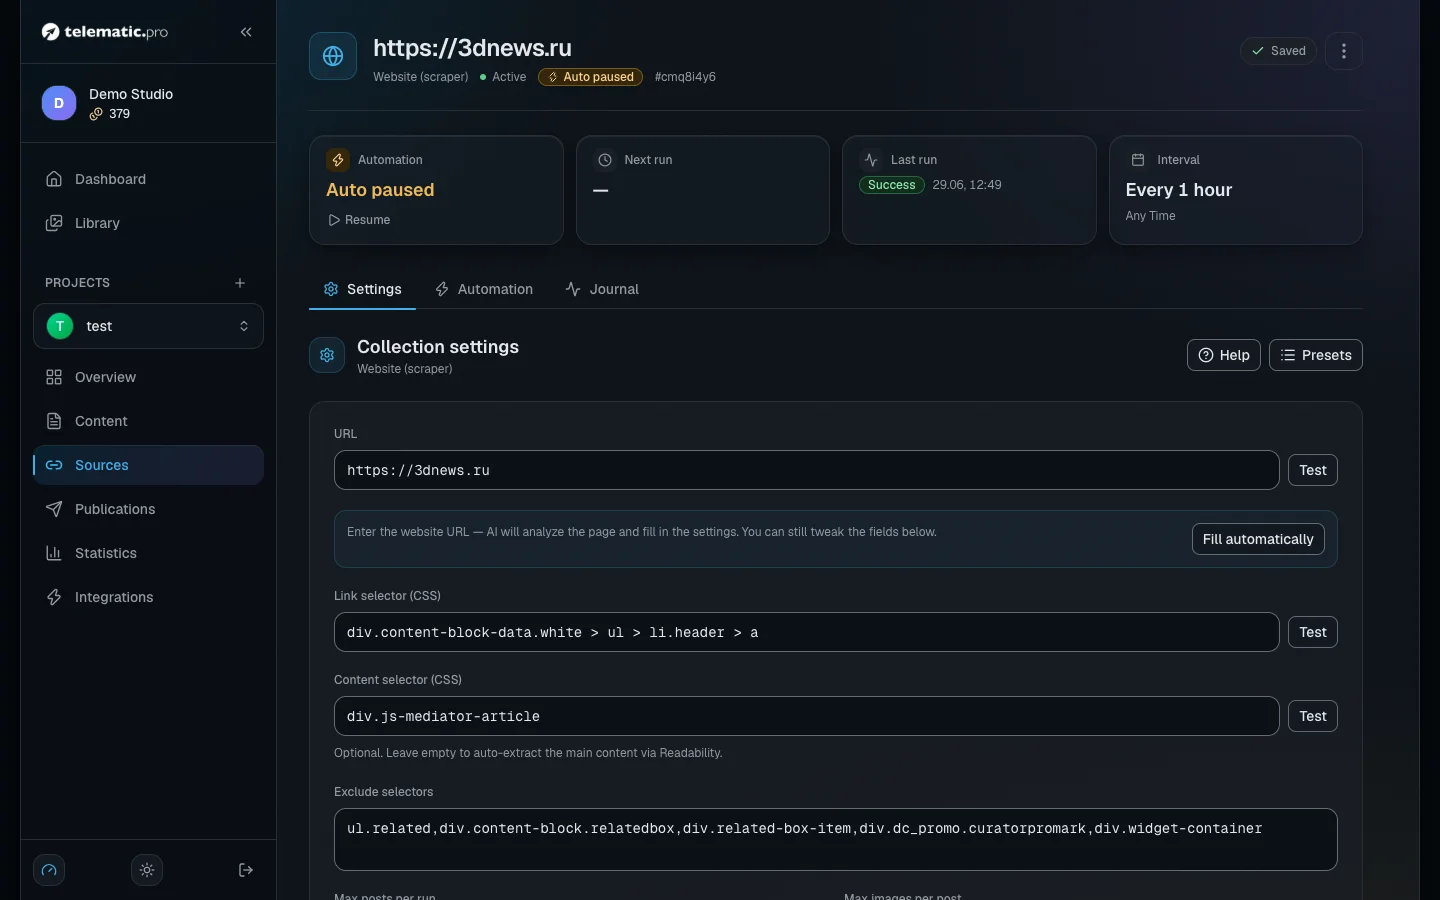Click the Exclude selectors text area
The width and height of the screenshot is (1440, 900).
coord(836,839)
